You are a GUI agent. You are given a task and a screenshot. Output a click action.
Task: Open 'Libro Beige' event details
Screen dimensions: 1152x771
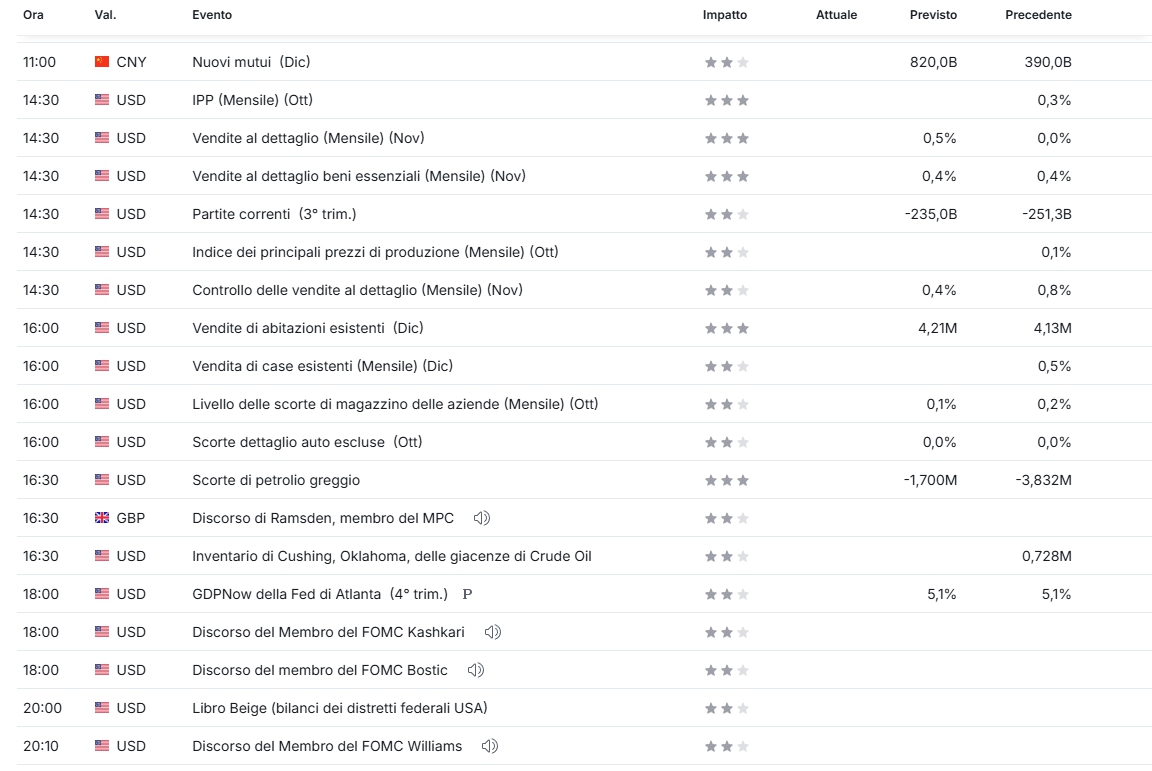[339, 708]
